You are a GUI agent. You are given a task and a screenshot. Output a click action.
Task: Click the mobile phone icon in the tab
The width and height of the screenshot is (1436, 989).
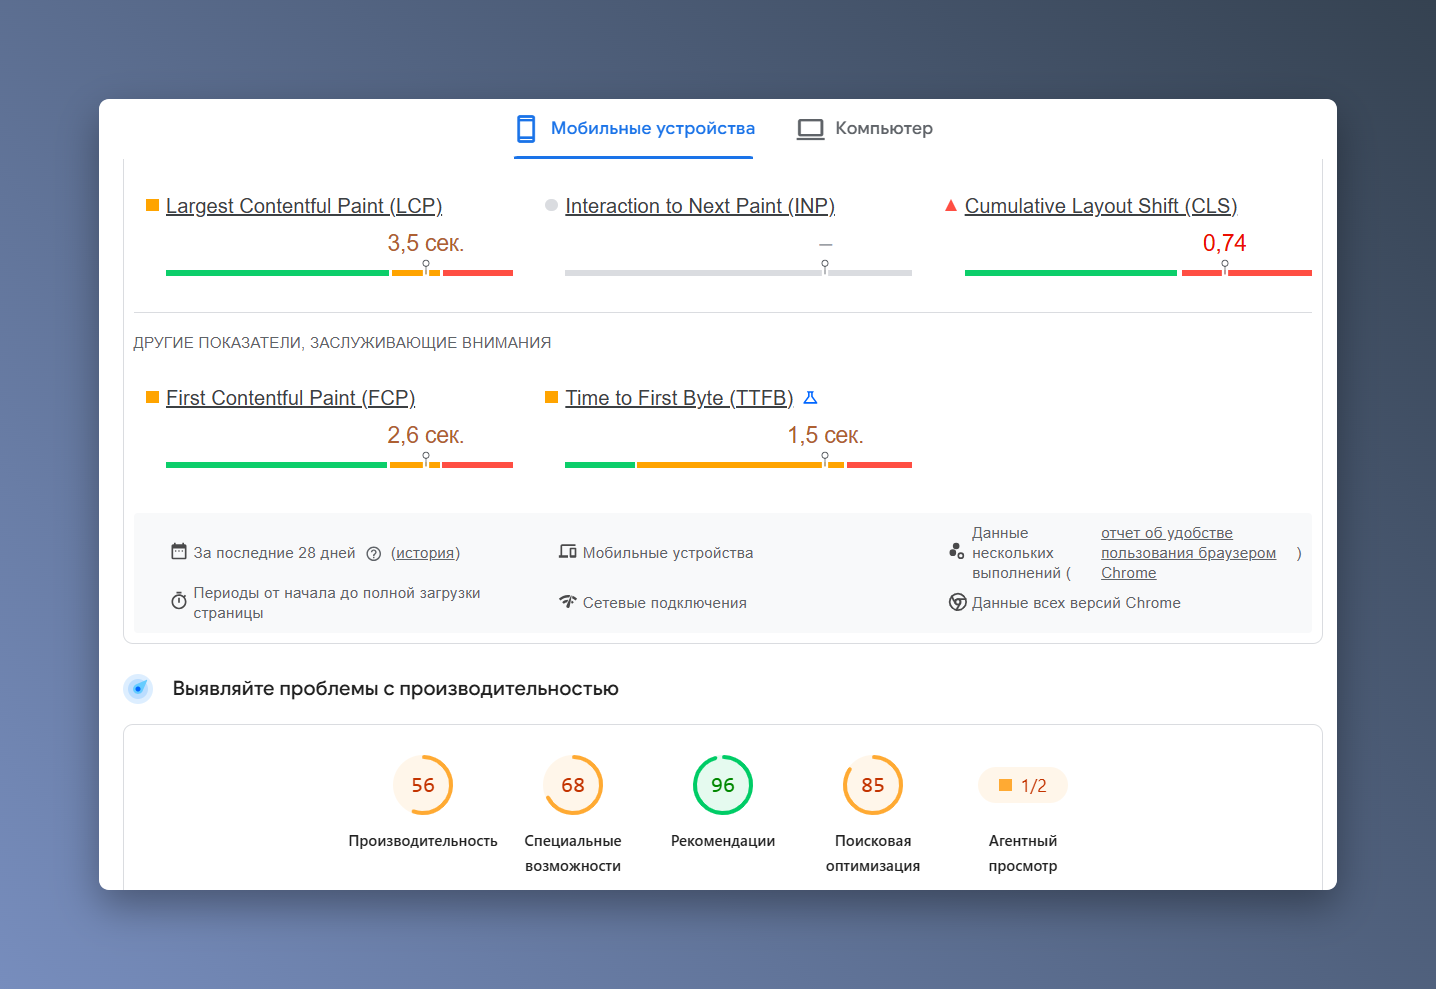click(526, 128)
